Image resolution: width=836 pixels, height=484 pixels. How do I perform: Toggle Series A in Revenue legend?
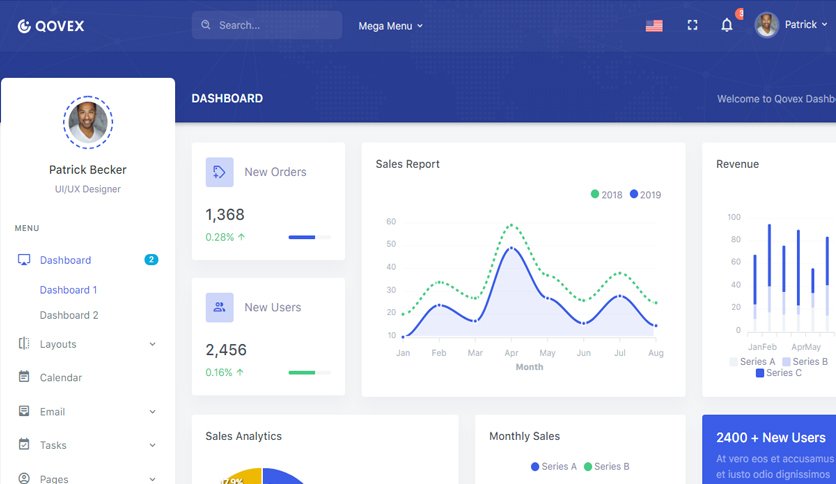752,361
